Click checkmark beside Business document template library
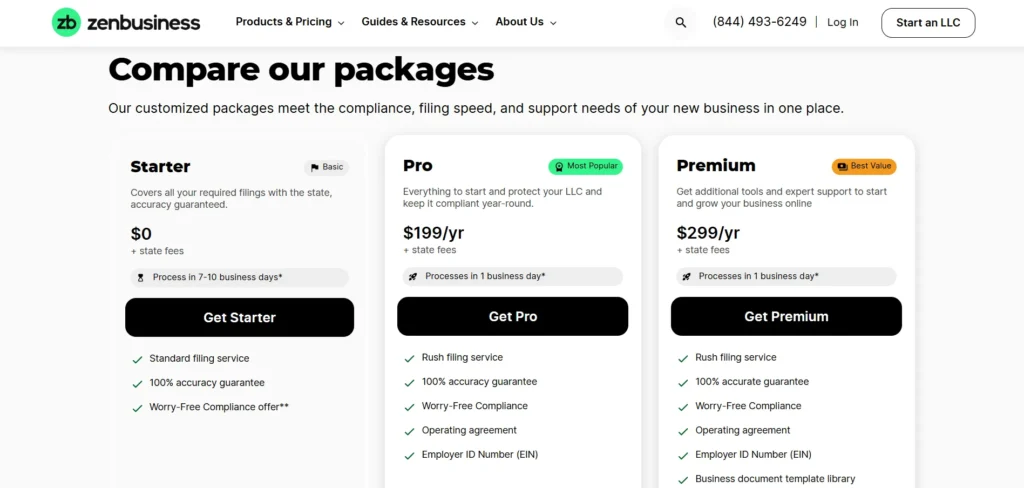The width and height of the screenshot is (1024, 488). pyautogui.click(x=683, y=479)
